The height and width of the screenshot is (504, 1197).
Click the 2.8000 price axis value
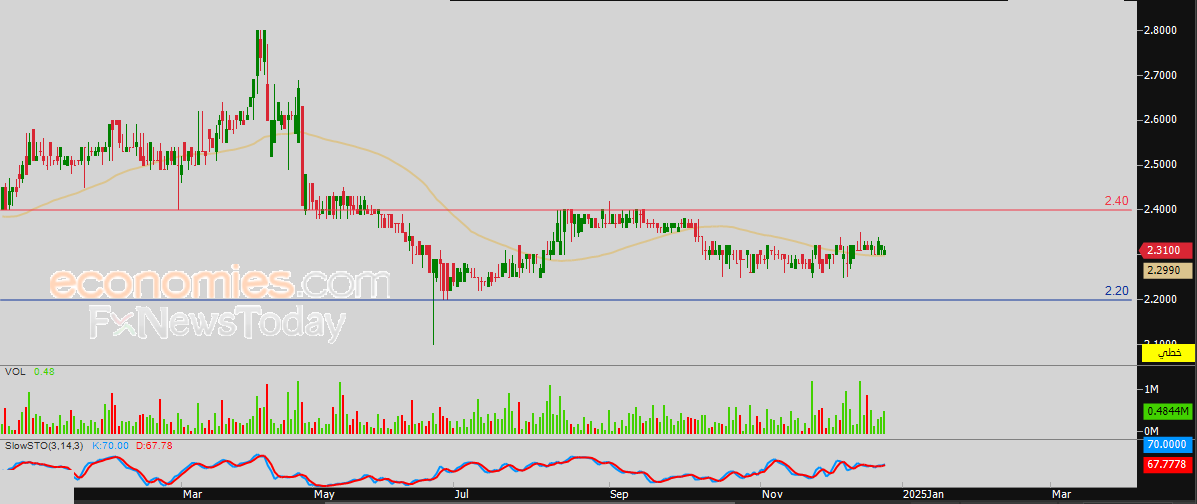1160,30
